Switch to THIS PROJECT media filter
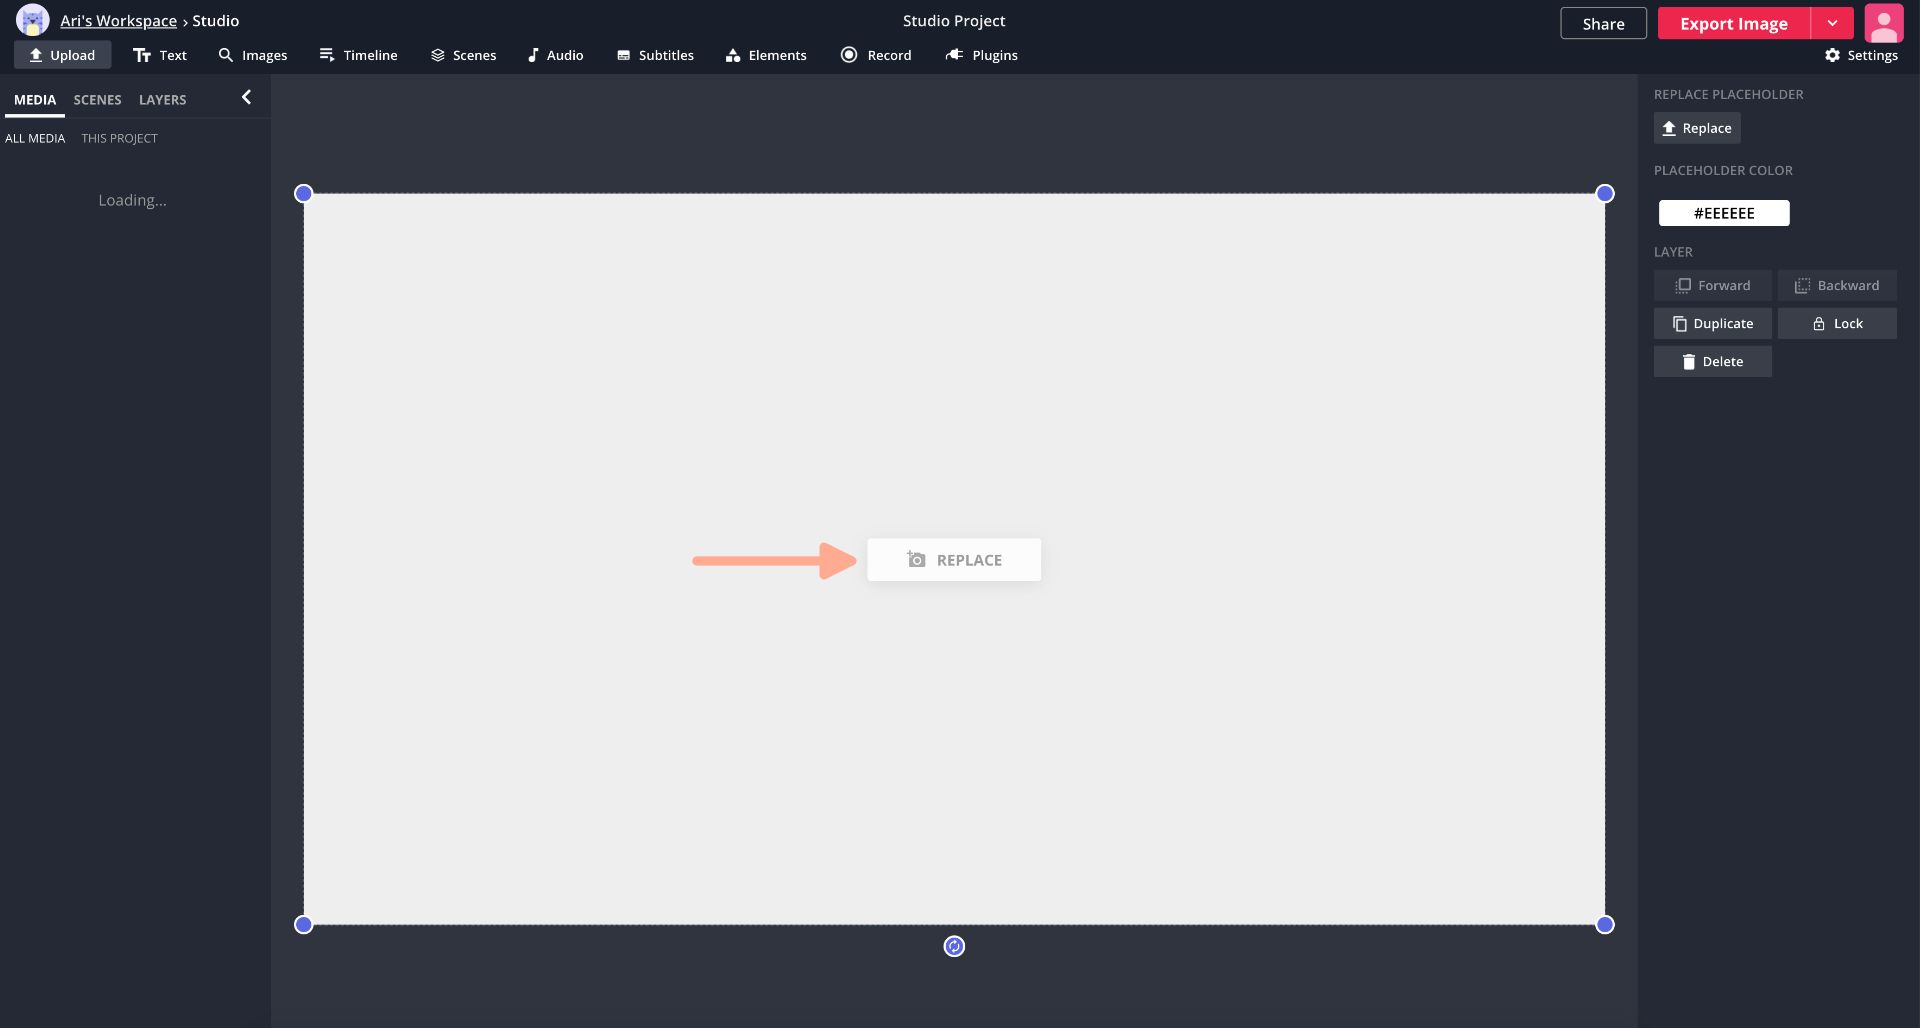Screen dimensions: 1920x1028 [119, 138]
